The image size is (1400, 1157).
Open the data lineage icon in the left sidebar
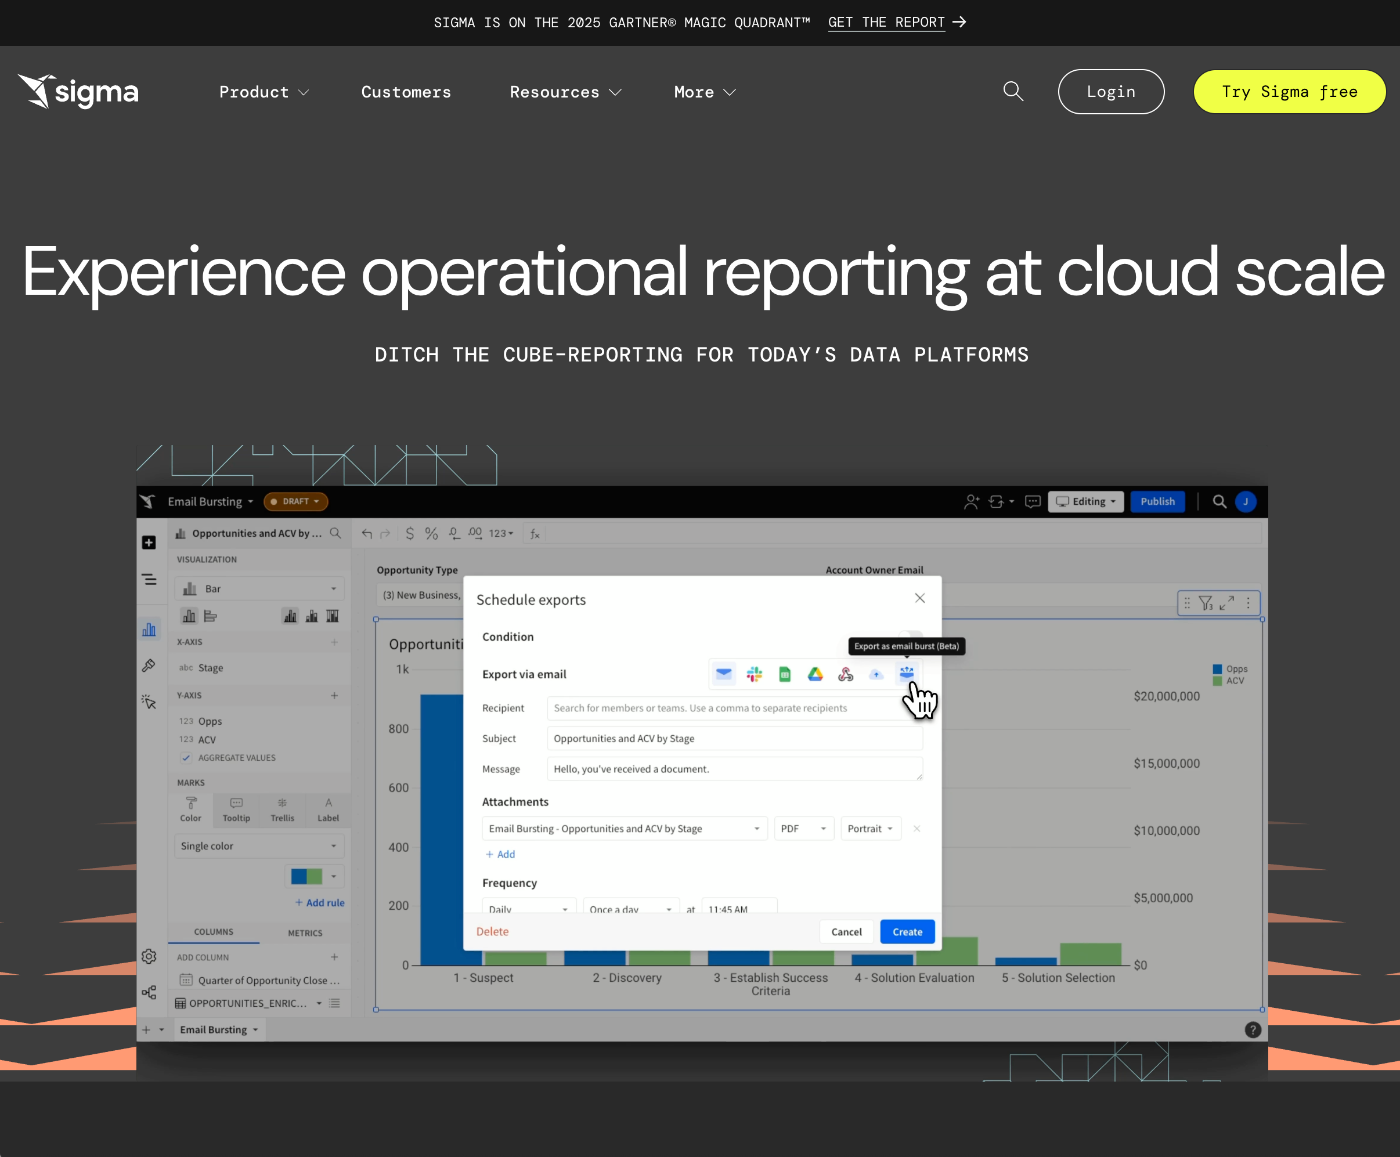point(149,992)
